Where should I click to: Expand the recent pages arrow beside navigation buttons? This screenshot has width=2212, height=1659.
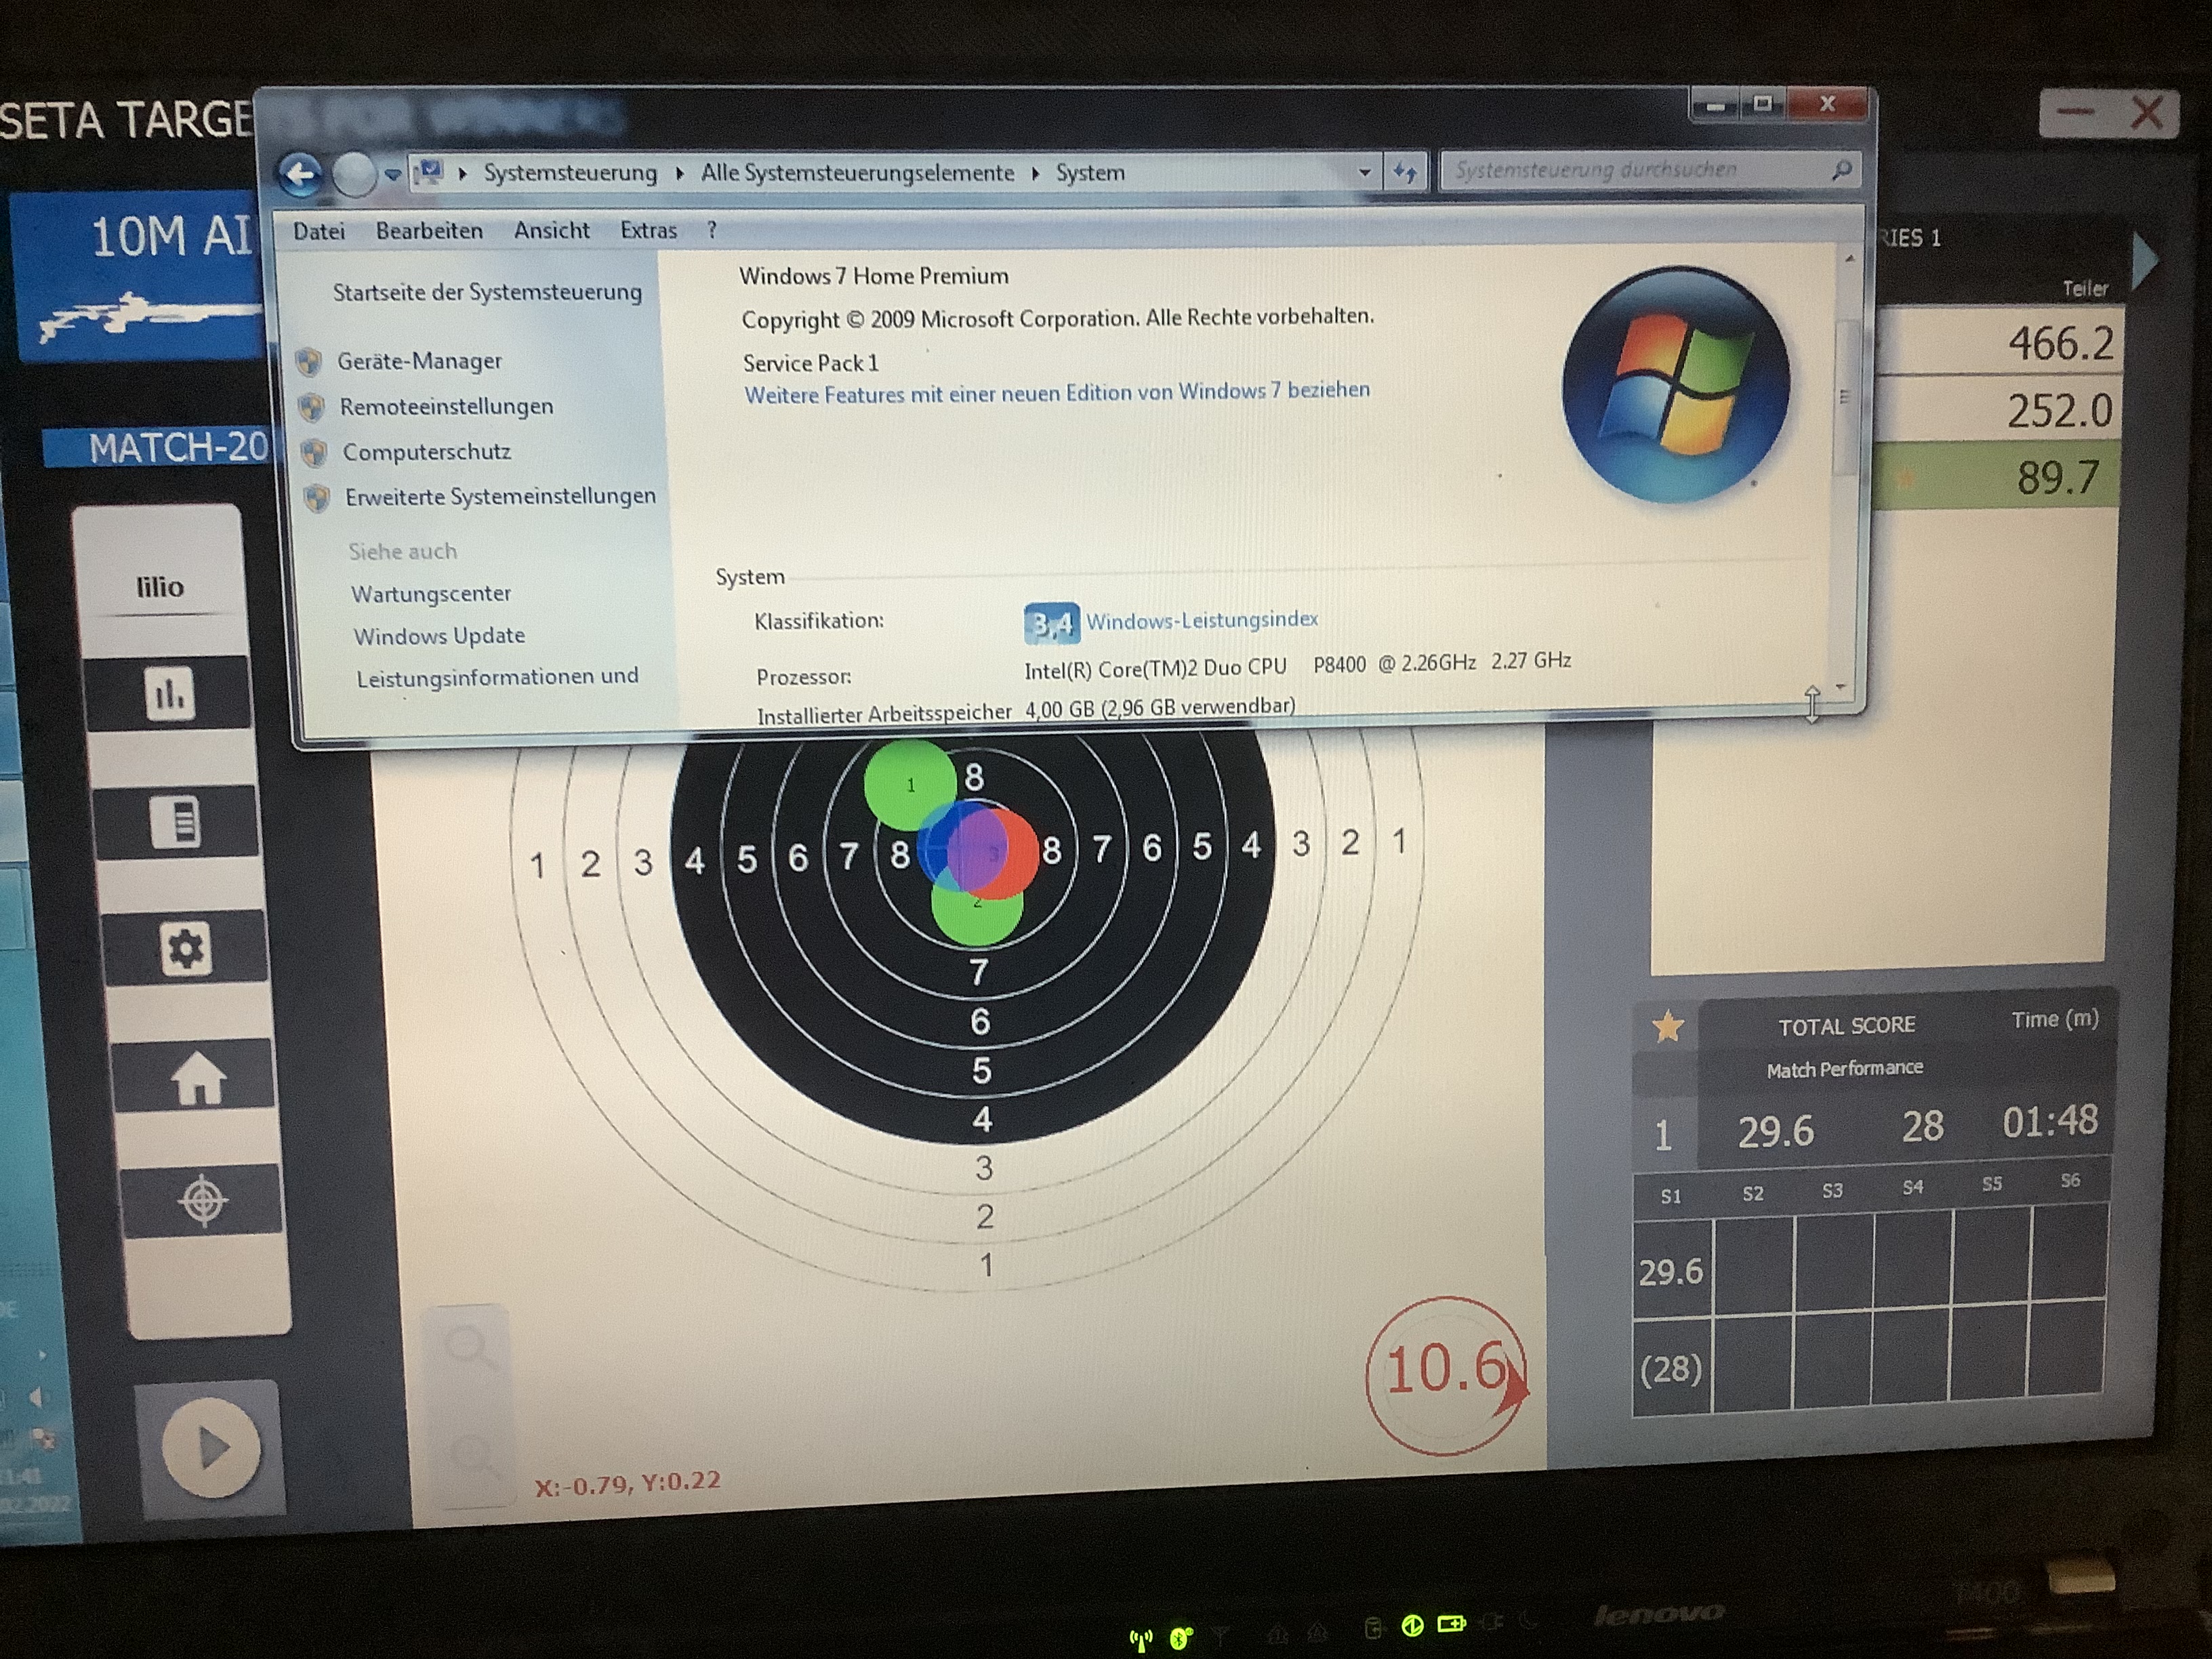coord(393,175)
